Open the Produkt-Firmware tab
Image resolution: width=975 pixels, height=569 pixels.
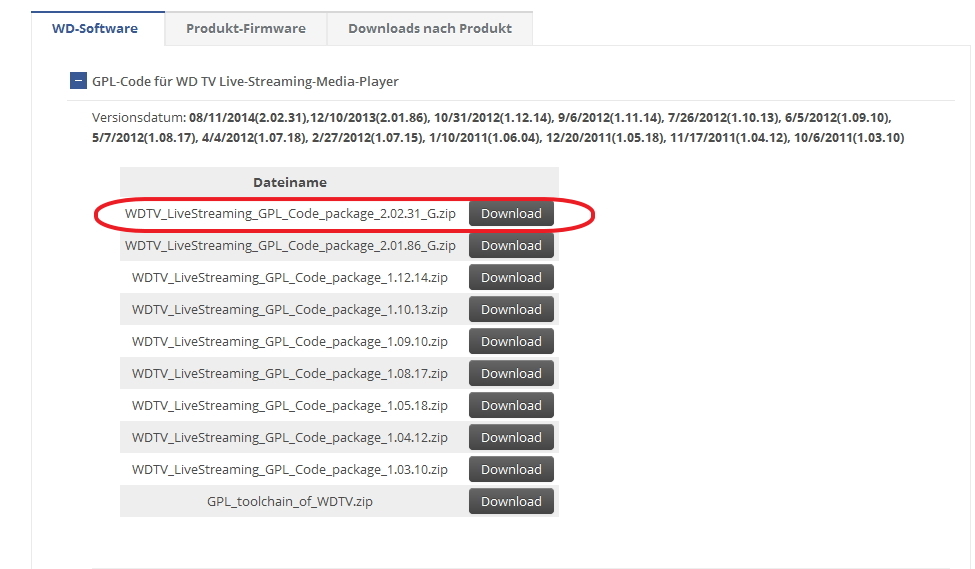(246, 29)
